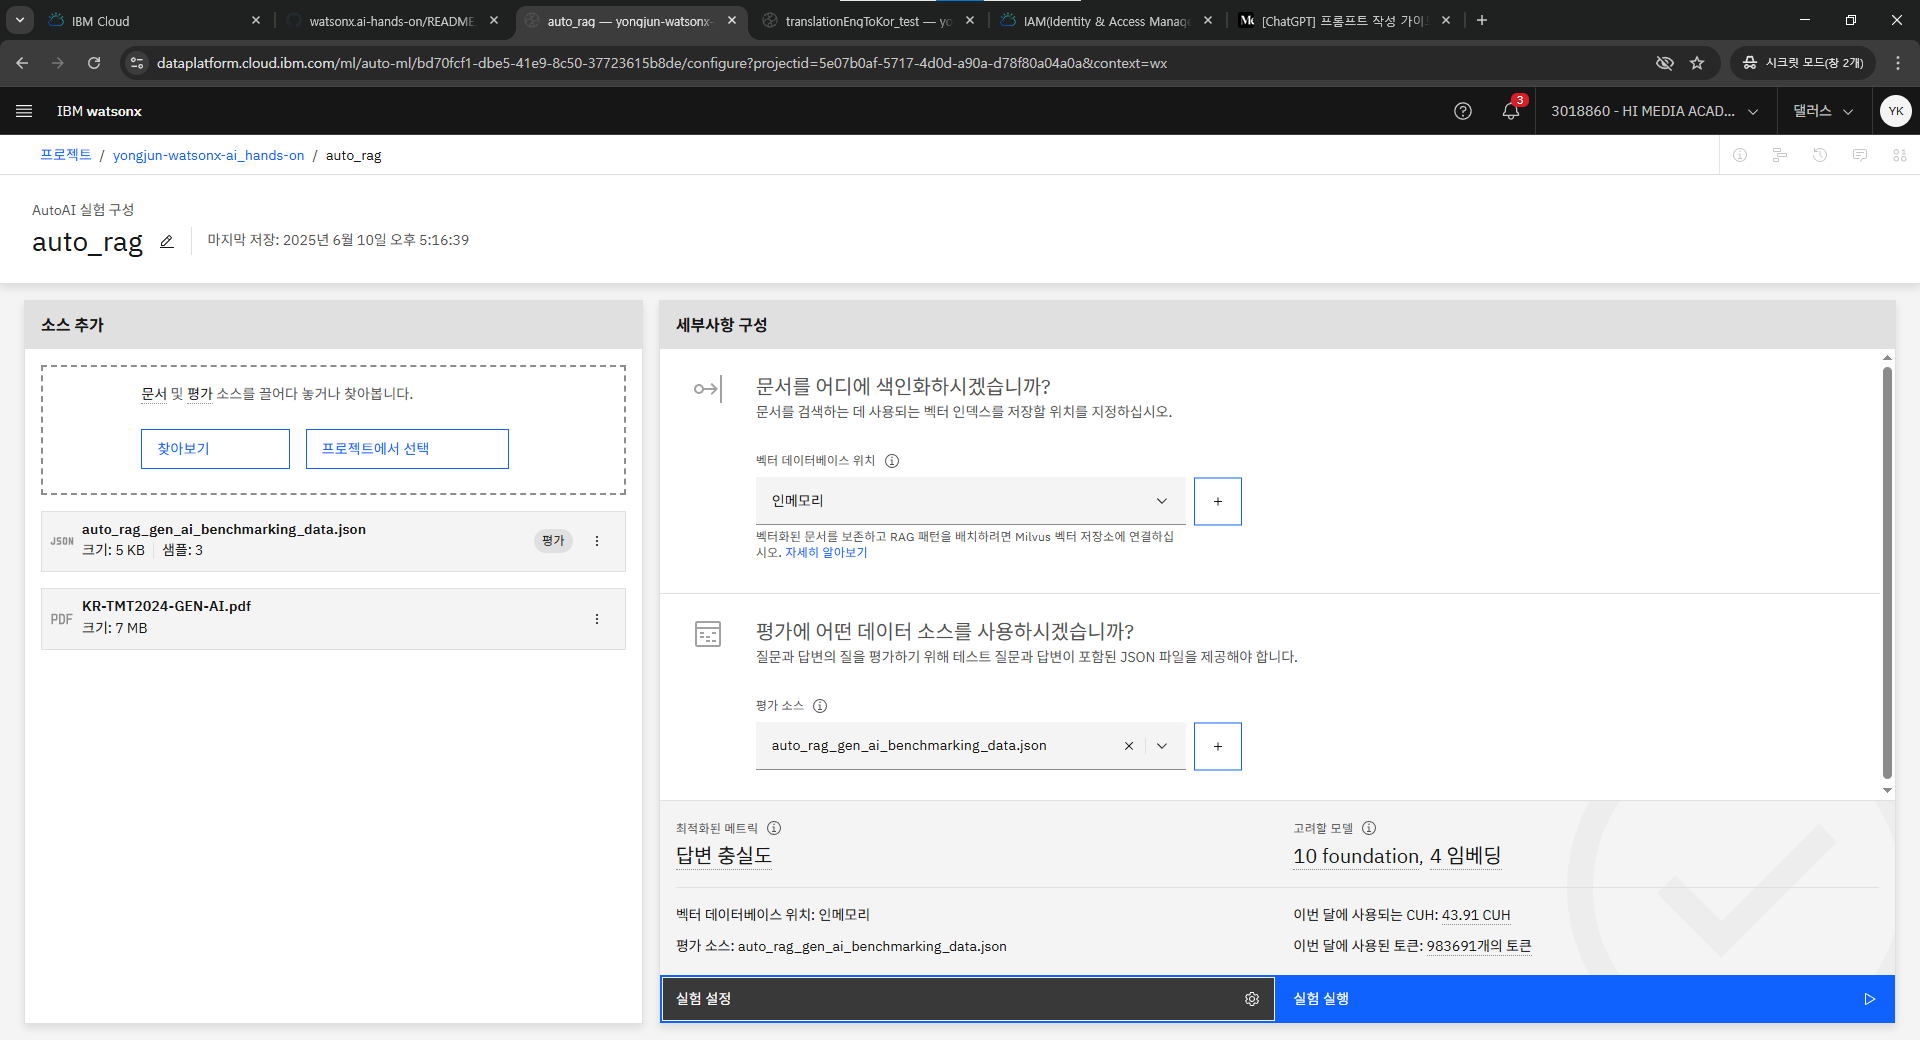Click the 찾아보기 browse button
The width and height of the screenshot is (1920, 1040).
point(215,449)
